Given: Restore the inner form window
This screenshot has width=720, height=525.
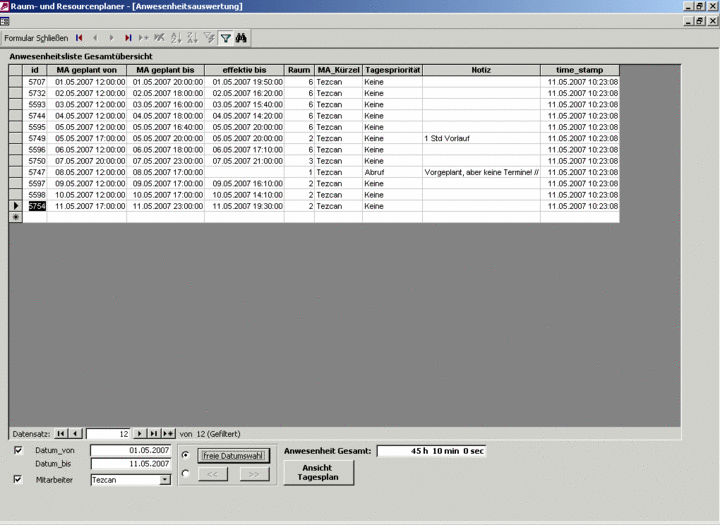Looking at the screenshot, I should coord(700,21).
